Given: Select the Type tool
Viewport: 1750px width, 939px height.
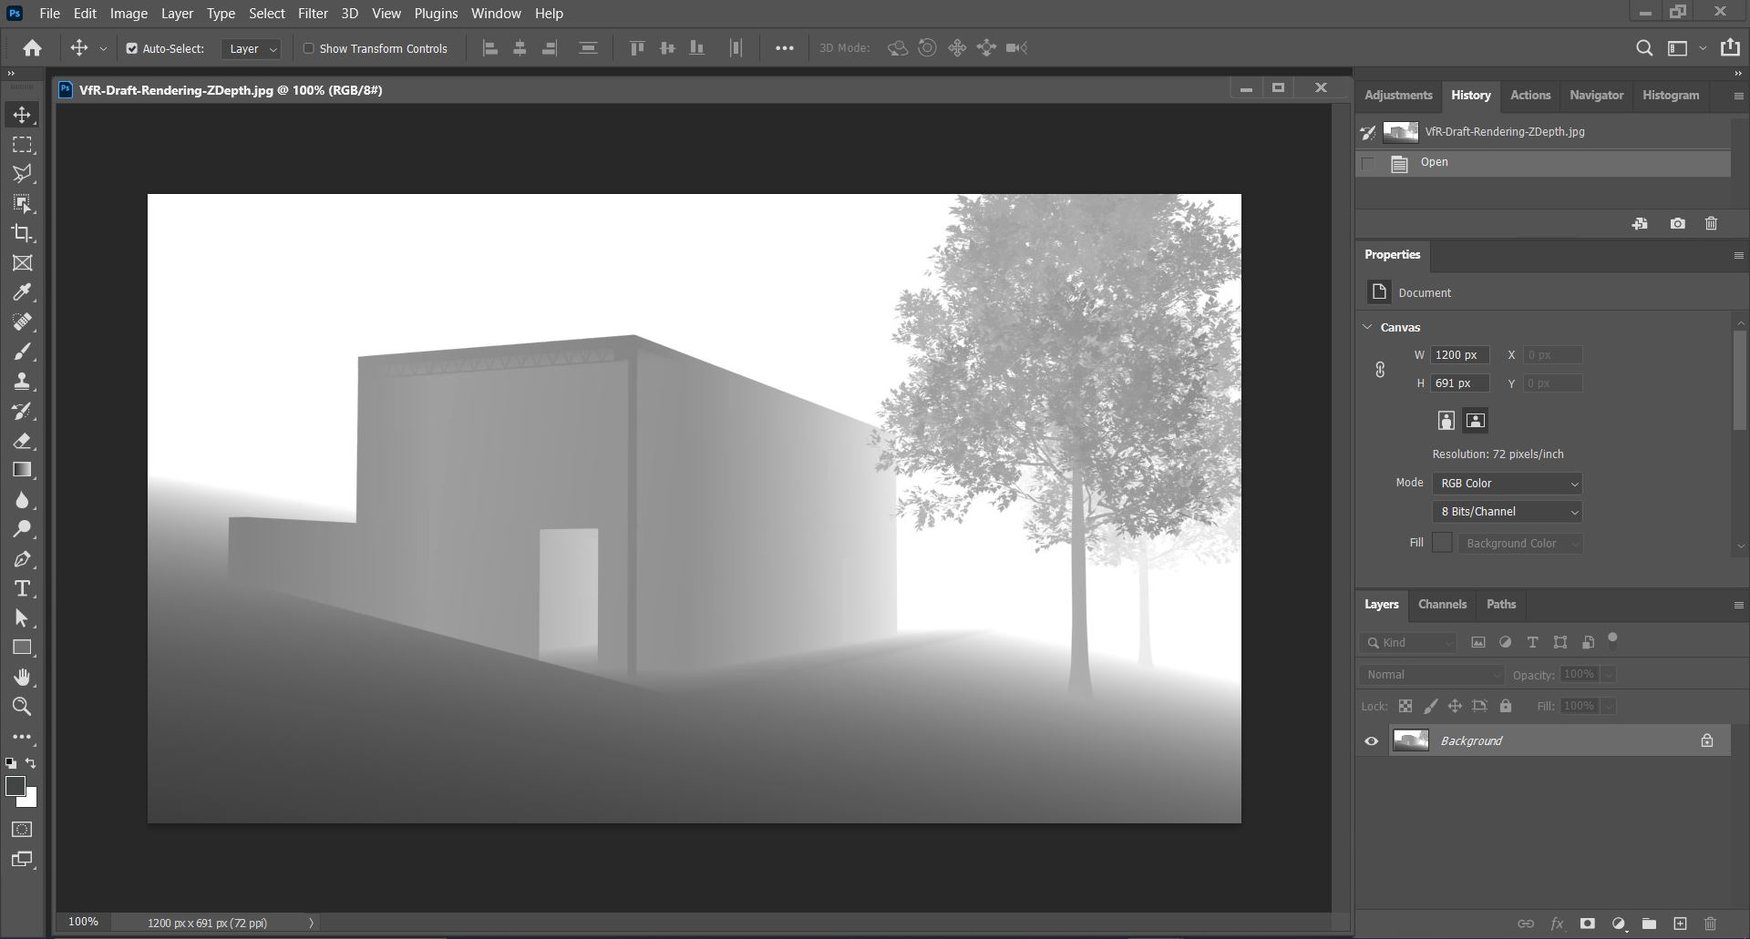Looking at the screenshot, I should [x=21, y=588].
